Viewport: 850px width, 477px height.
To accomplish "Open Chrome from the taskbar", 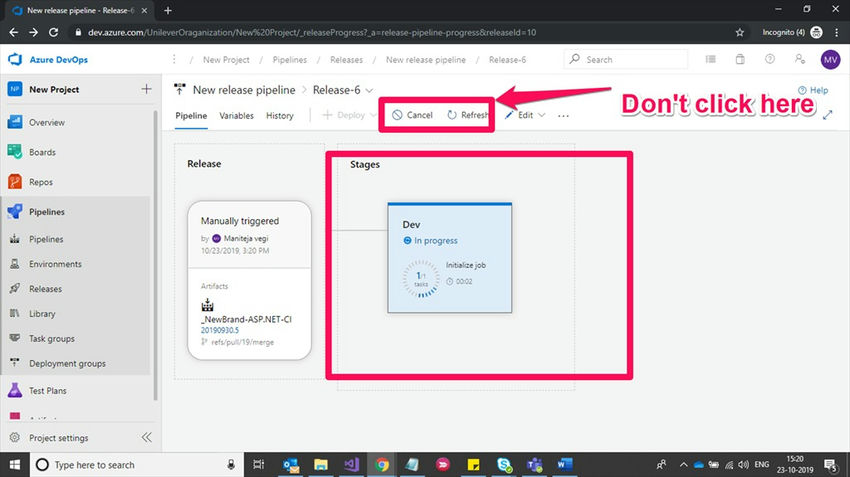I will [382, 465].
